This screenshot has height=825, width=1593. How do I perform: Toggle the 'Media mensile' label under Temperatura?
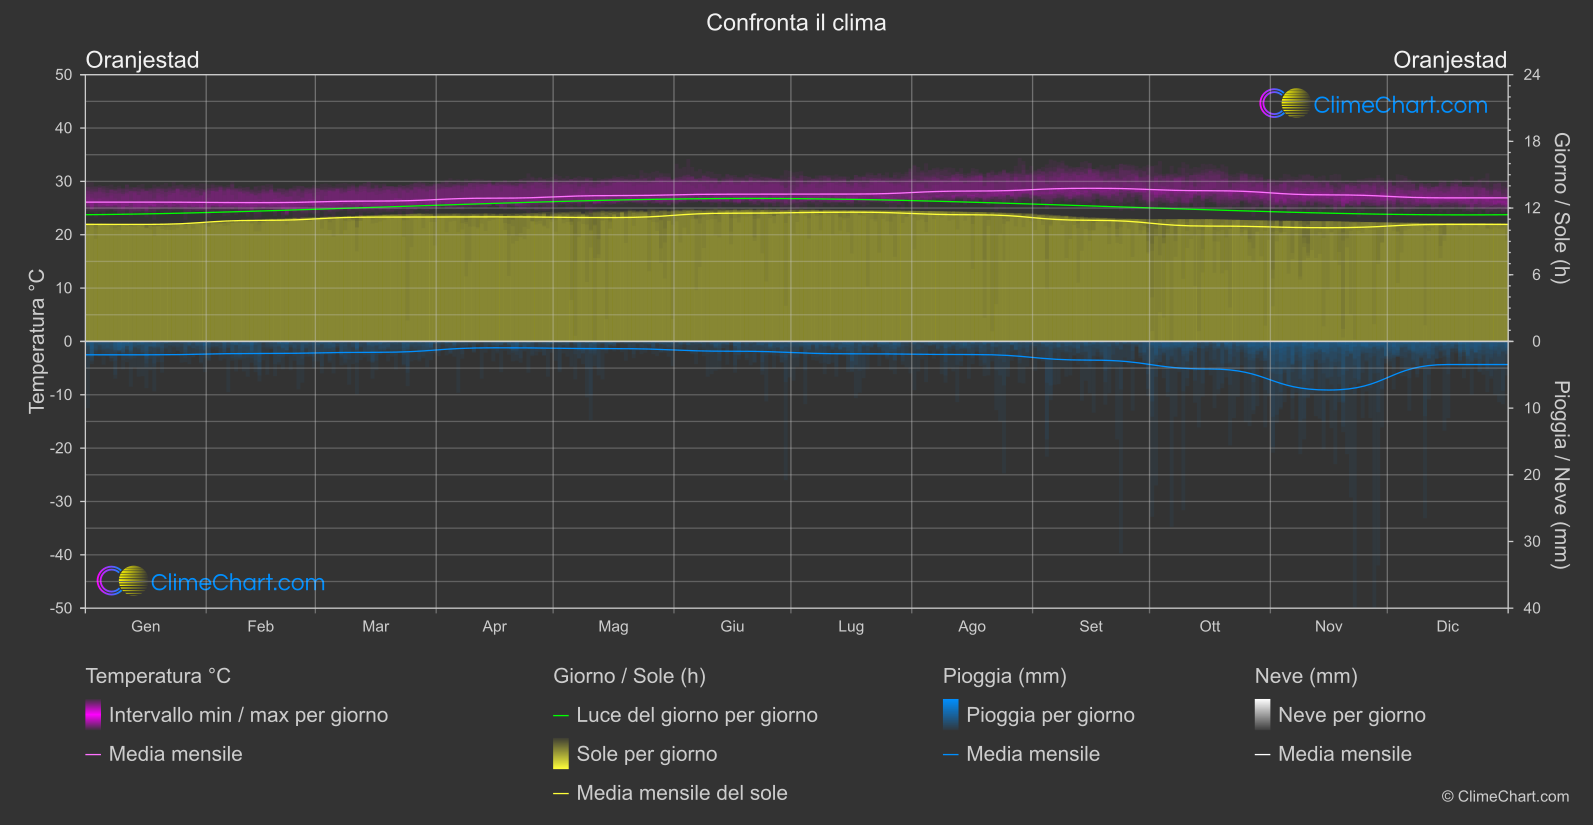175,754
